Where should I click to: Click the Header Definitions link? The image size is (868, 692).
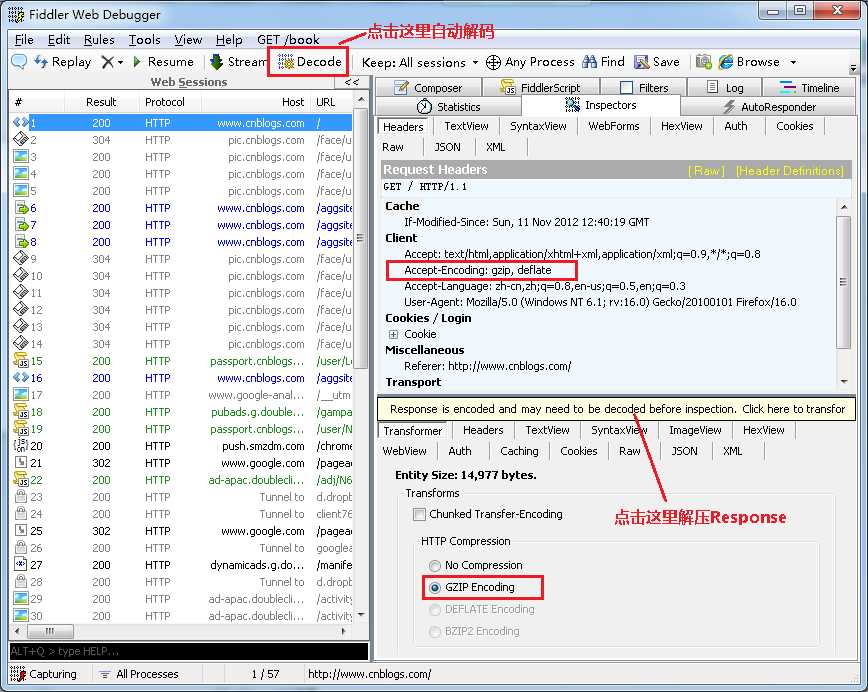coord(789,171)
